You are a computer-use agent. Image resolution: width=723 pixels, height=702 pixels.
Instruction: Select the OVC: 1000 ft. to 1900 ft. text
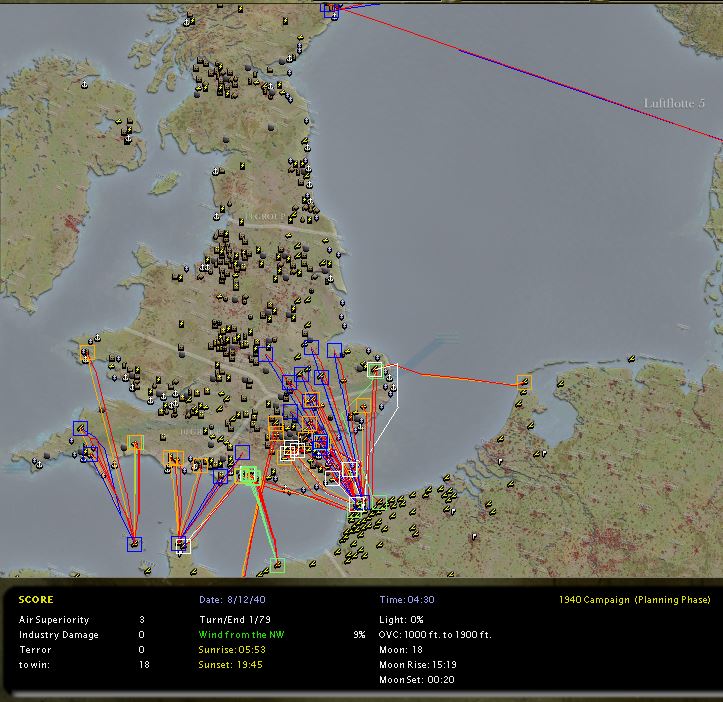[435, 635]
